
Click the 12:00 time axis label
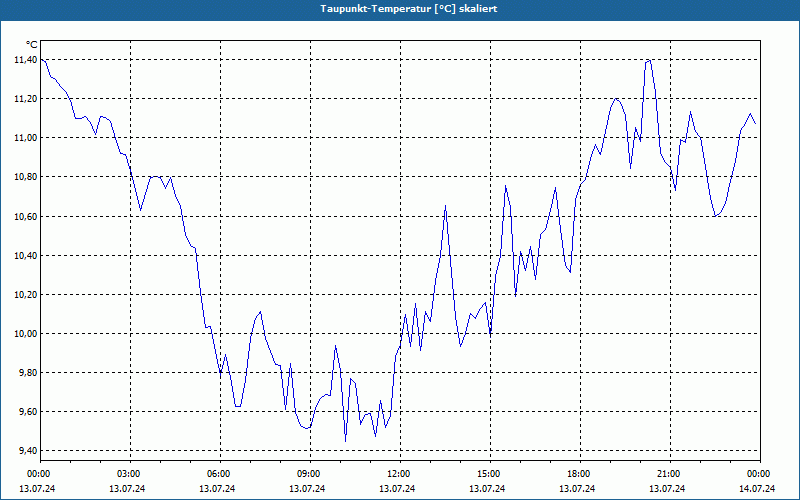(397, 474)
